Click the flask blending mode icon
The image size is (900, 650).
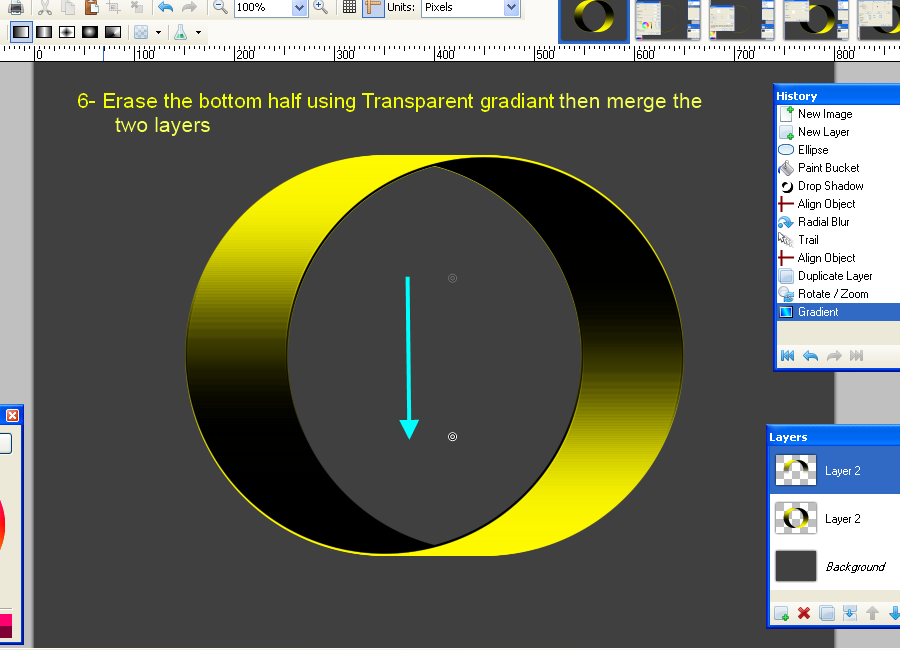click(x=181, y=32)
